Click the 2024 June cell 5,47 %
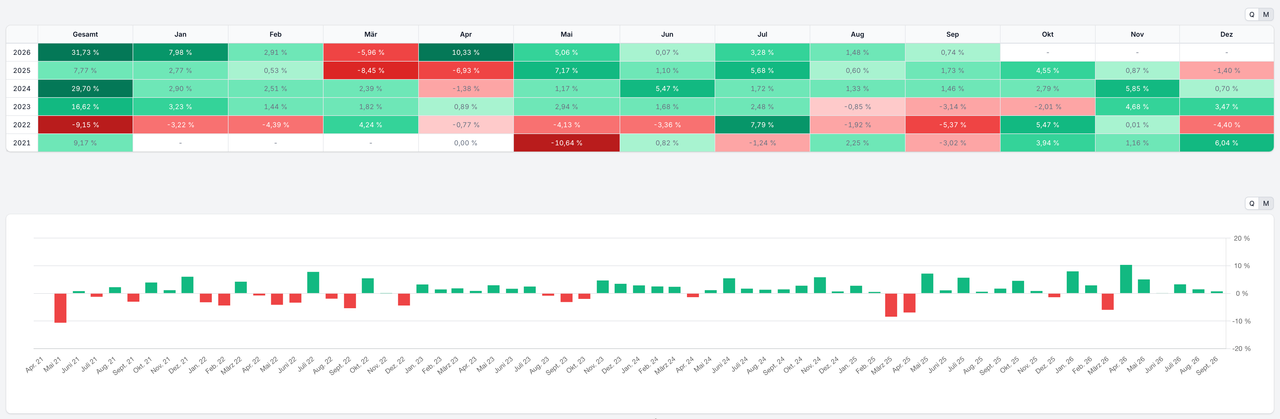 tap(667, 88)
